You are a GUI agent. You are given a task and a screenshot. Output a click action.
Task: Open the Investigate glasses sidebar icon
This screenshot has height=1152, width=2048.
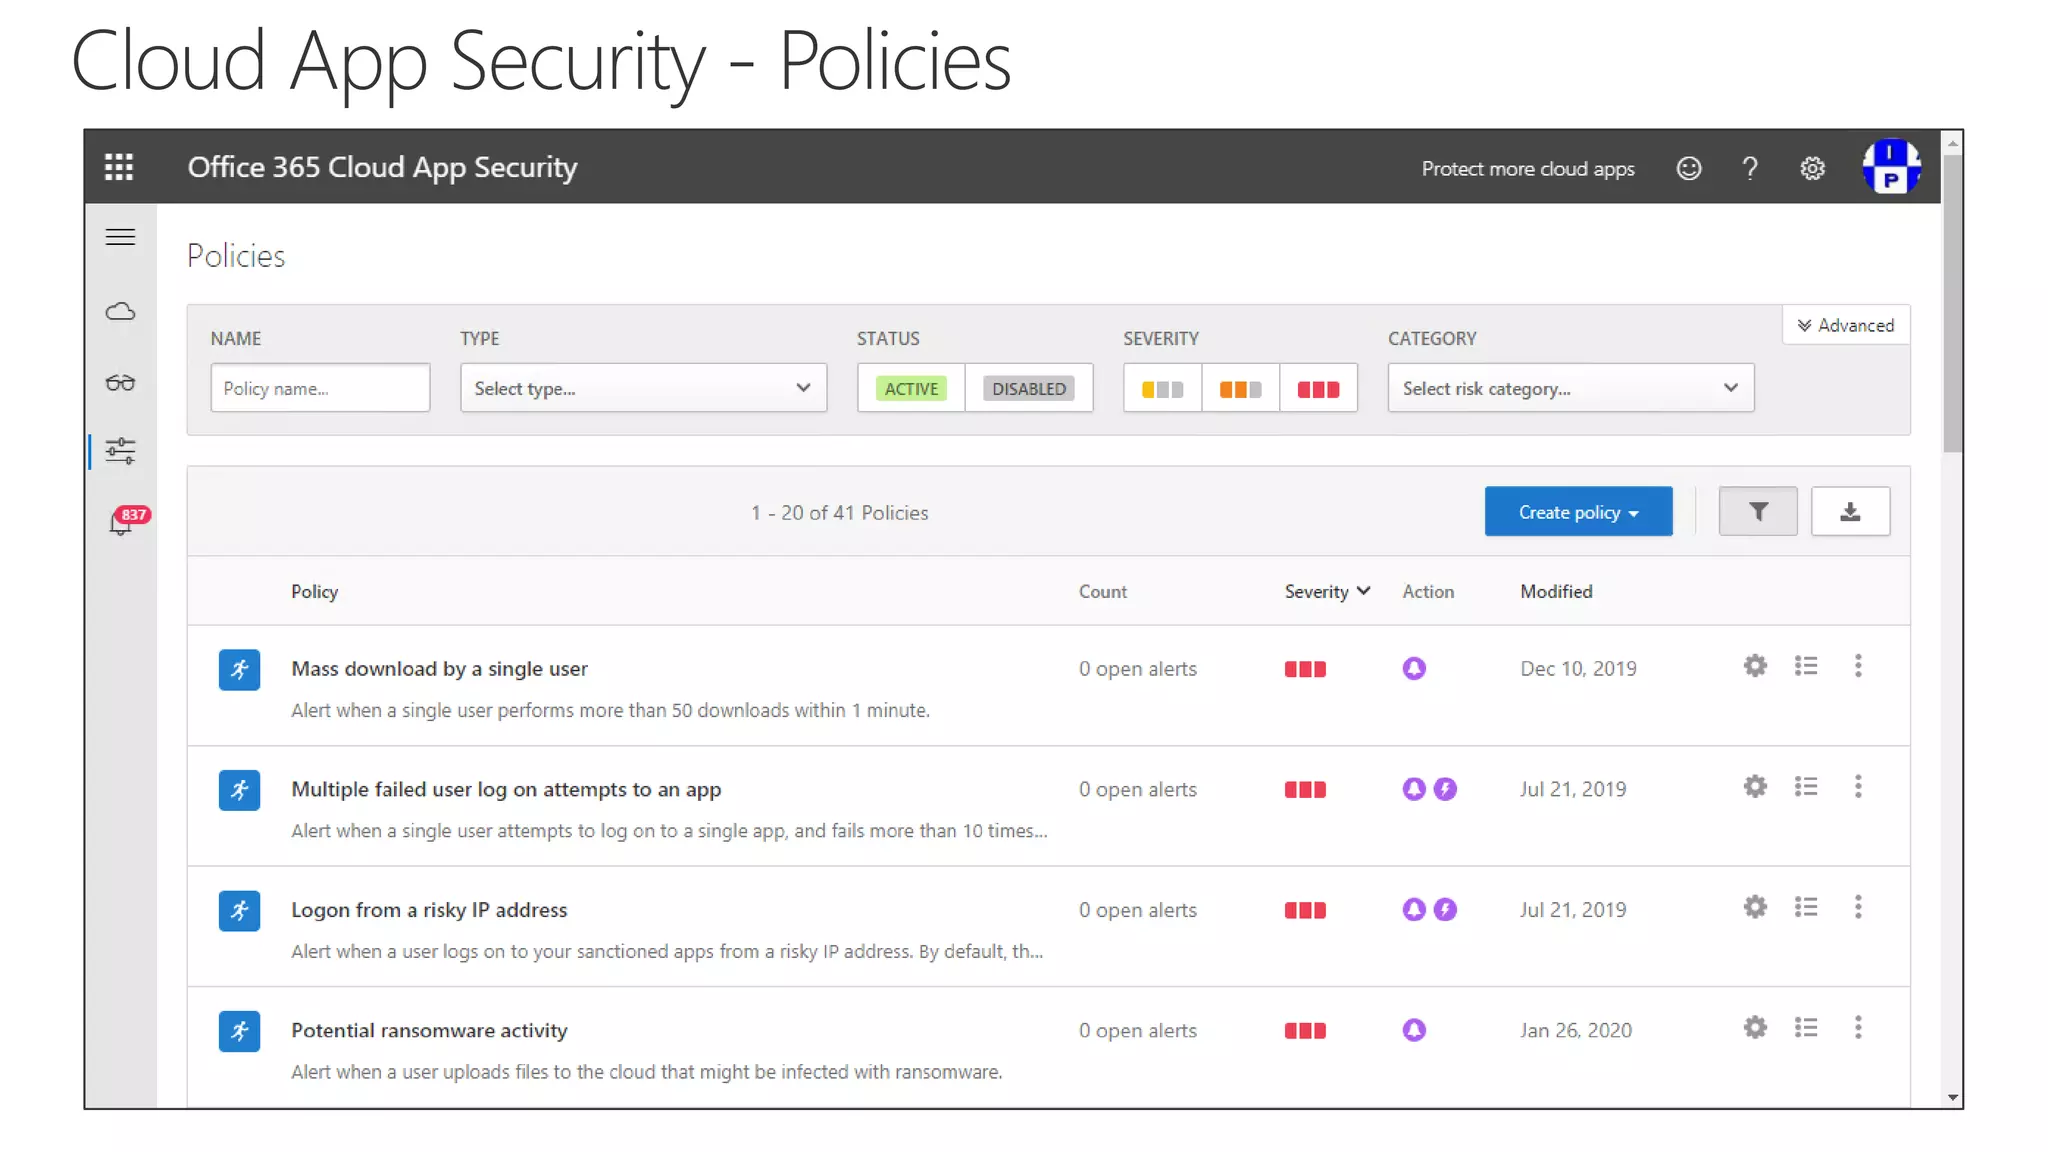[x=120, y=383]
